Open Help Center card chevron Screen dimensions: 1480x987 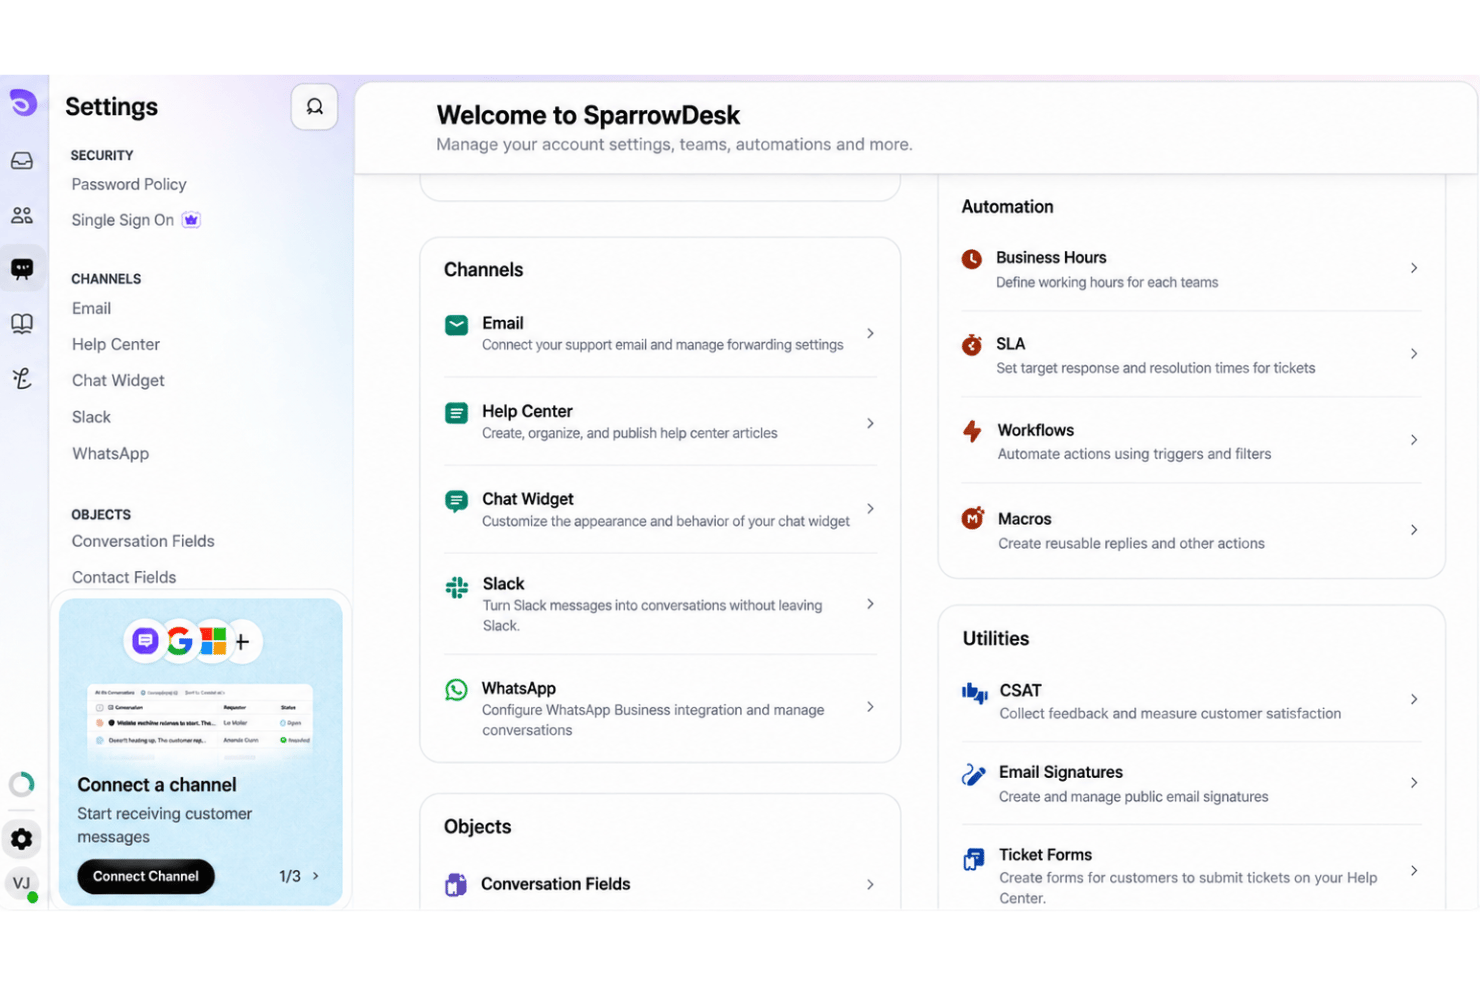click(870, 423)
